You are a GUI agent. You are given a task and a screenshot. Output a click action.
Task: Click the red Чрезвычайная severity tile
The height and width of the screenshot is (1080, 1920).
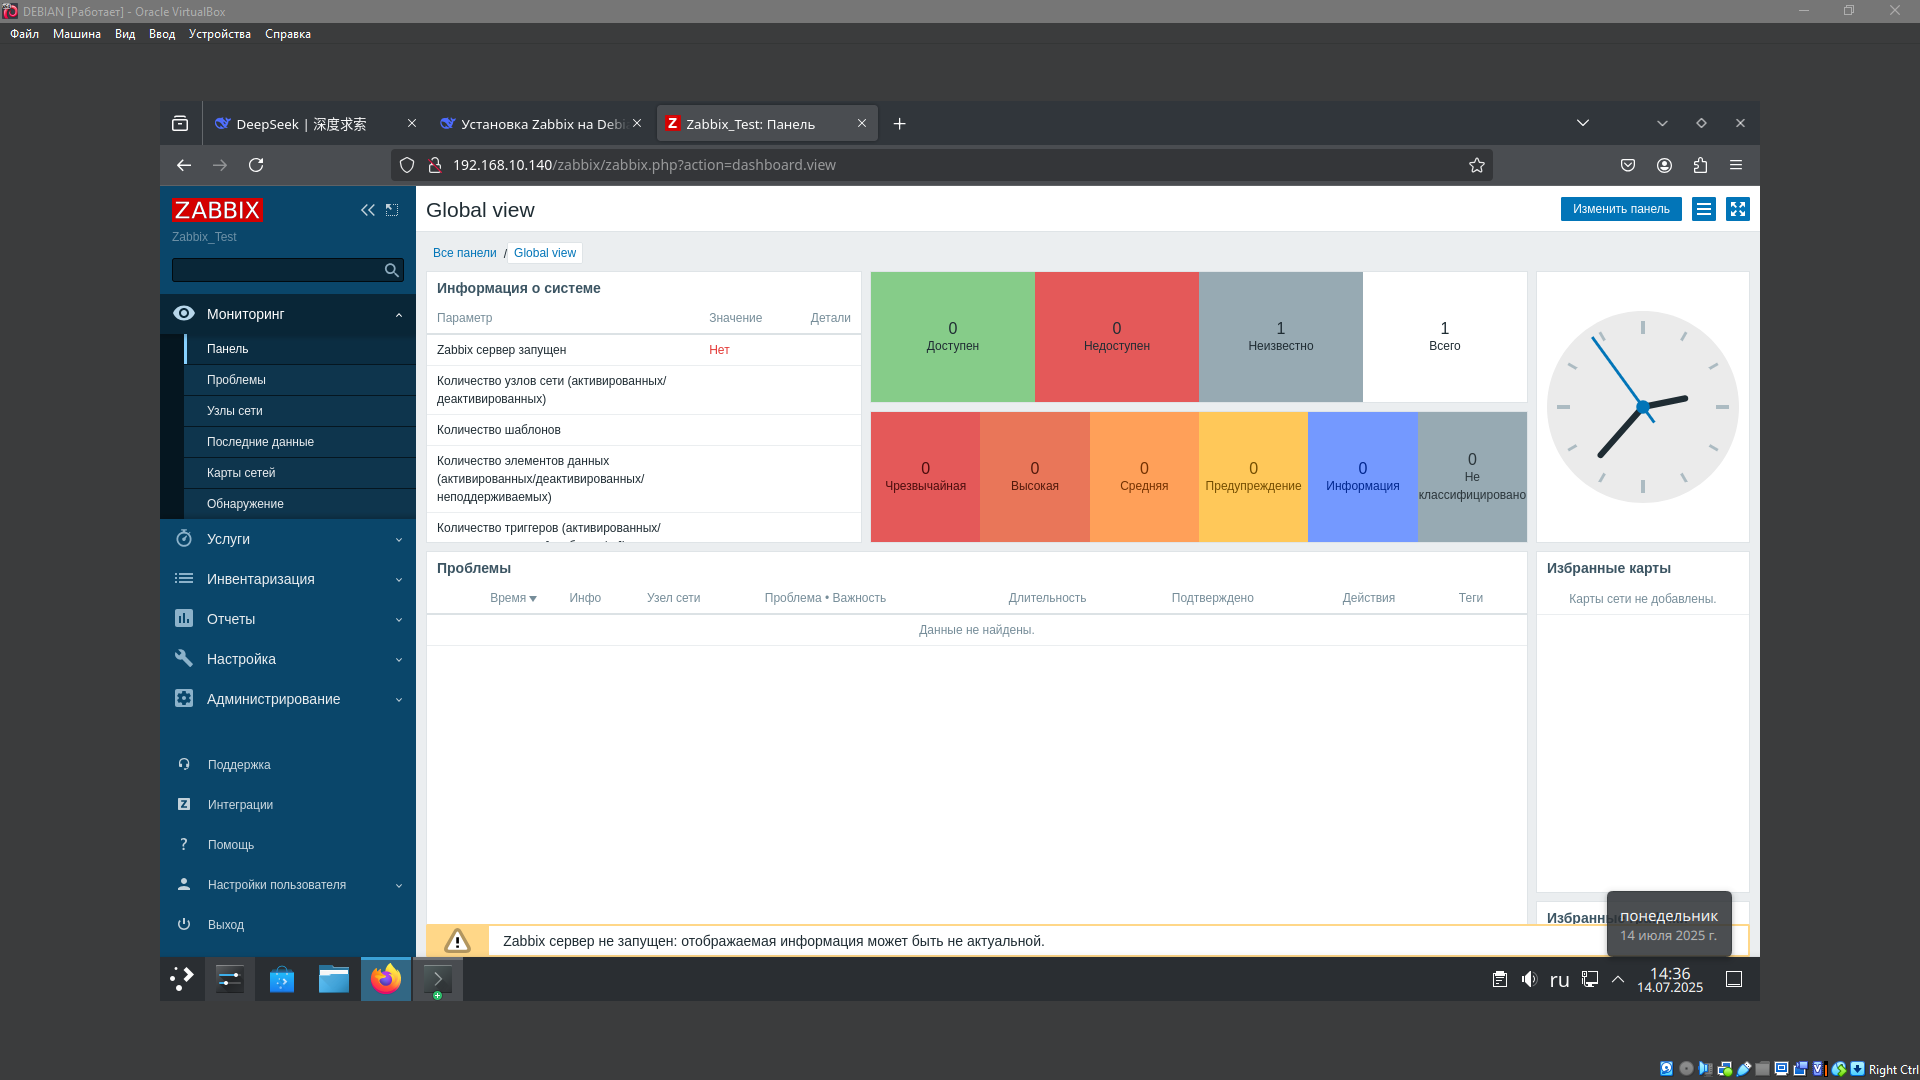925,477
